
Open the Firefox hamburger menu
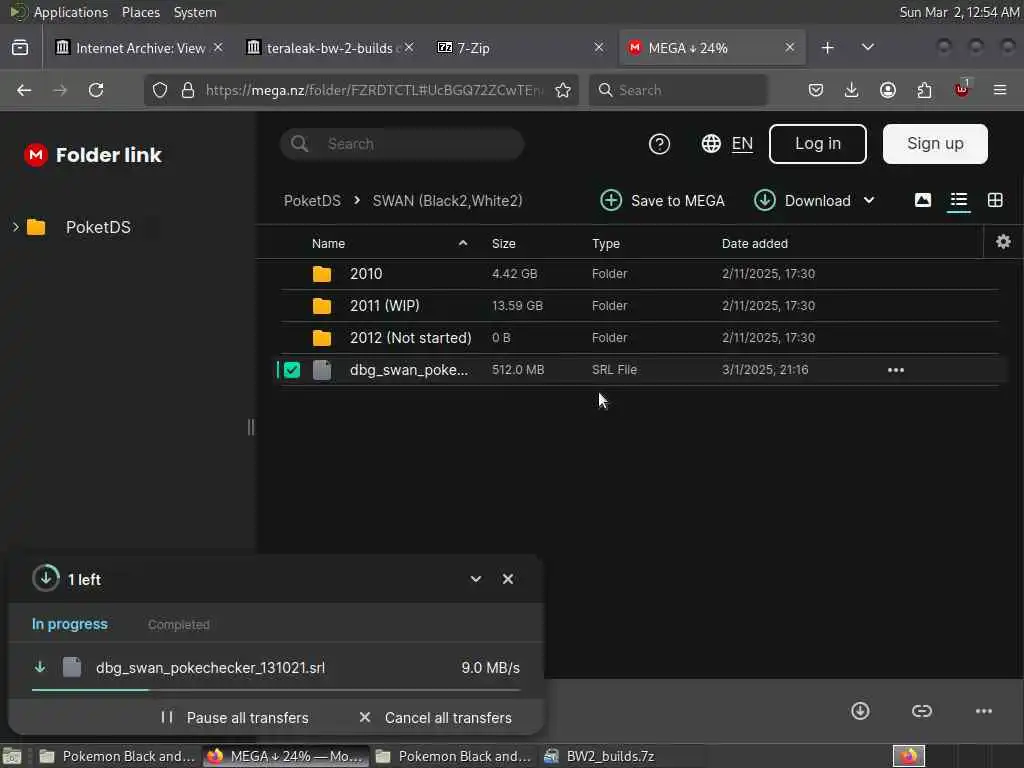tap(1000, 90)
